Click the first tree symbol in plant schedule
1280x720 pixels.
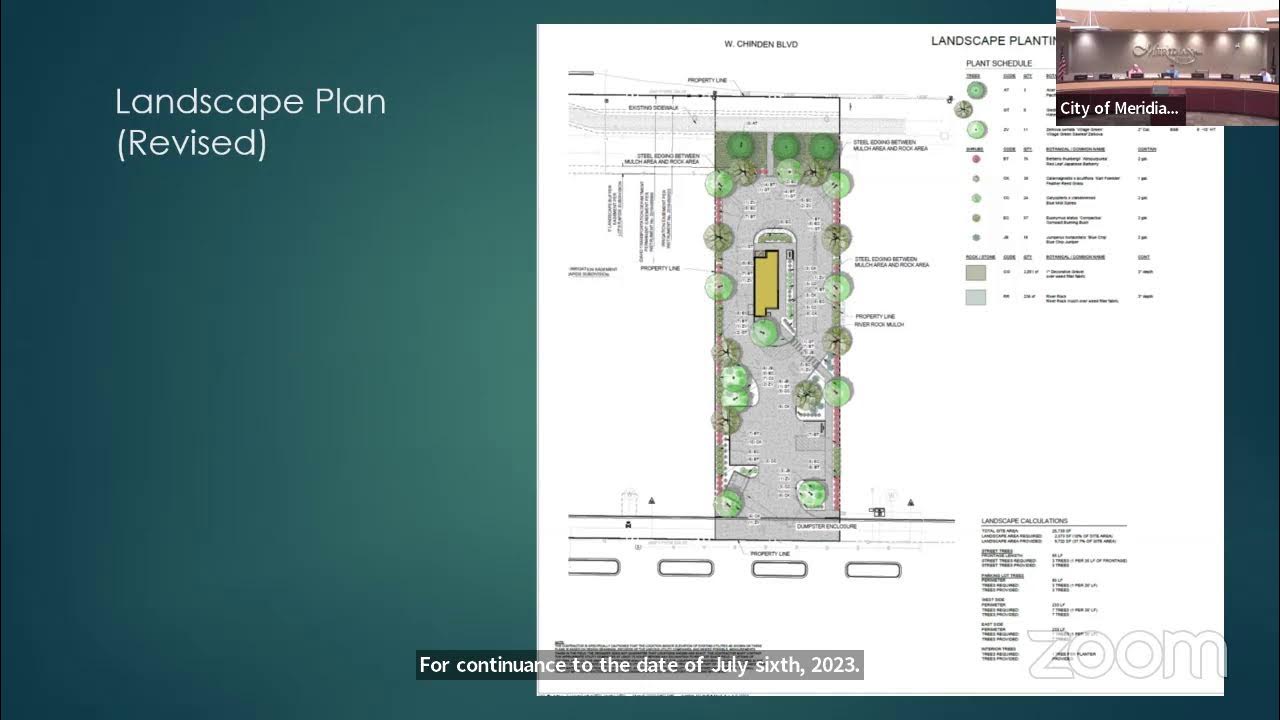click(976, 90)
